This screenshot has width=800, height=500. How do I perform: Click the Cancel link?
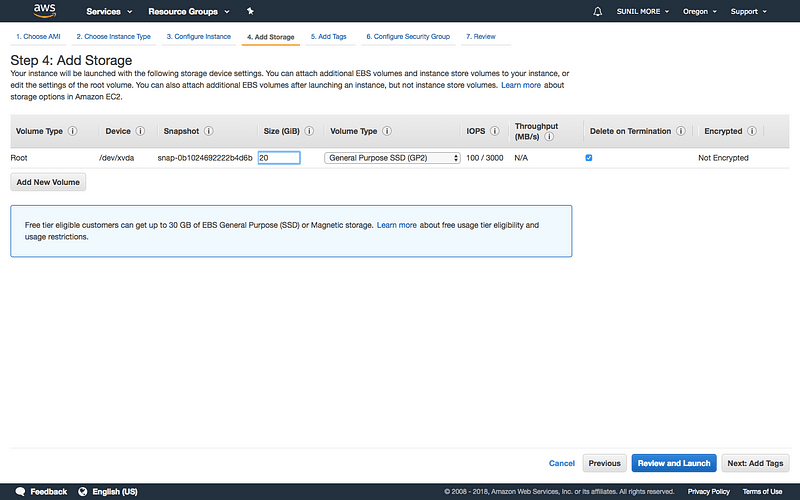pos(562,463)
